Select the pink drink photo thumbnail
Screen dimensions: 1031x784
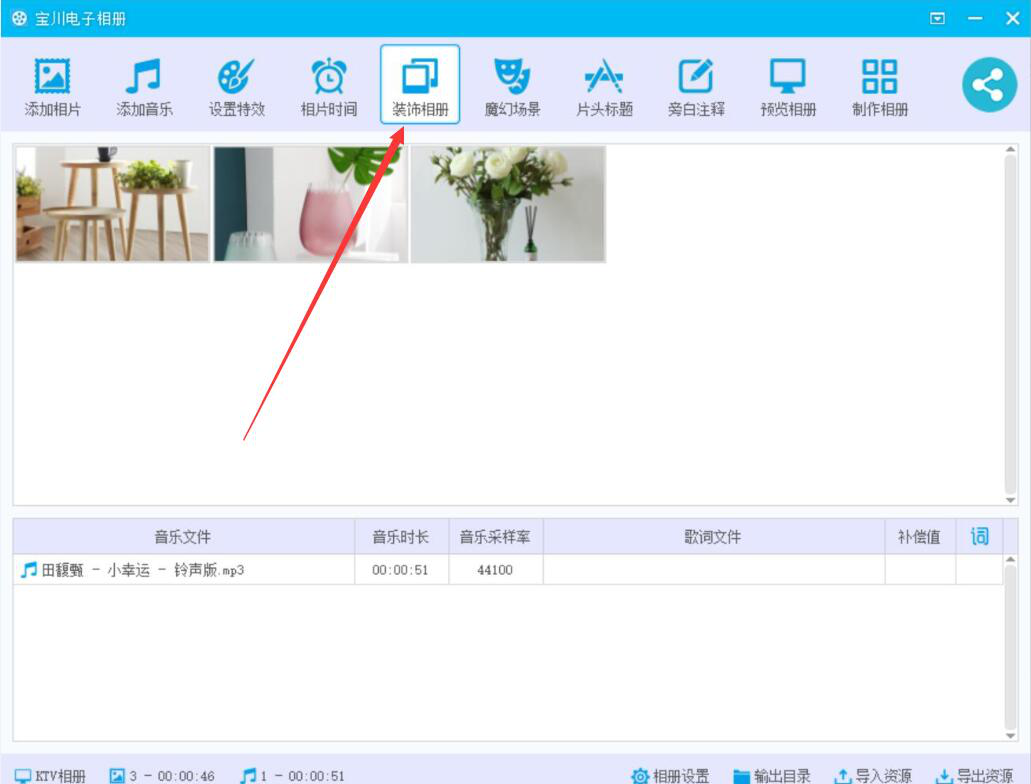pos(310,204)
